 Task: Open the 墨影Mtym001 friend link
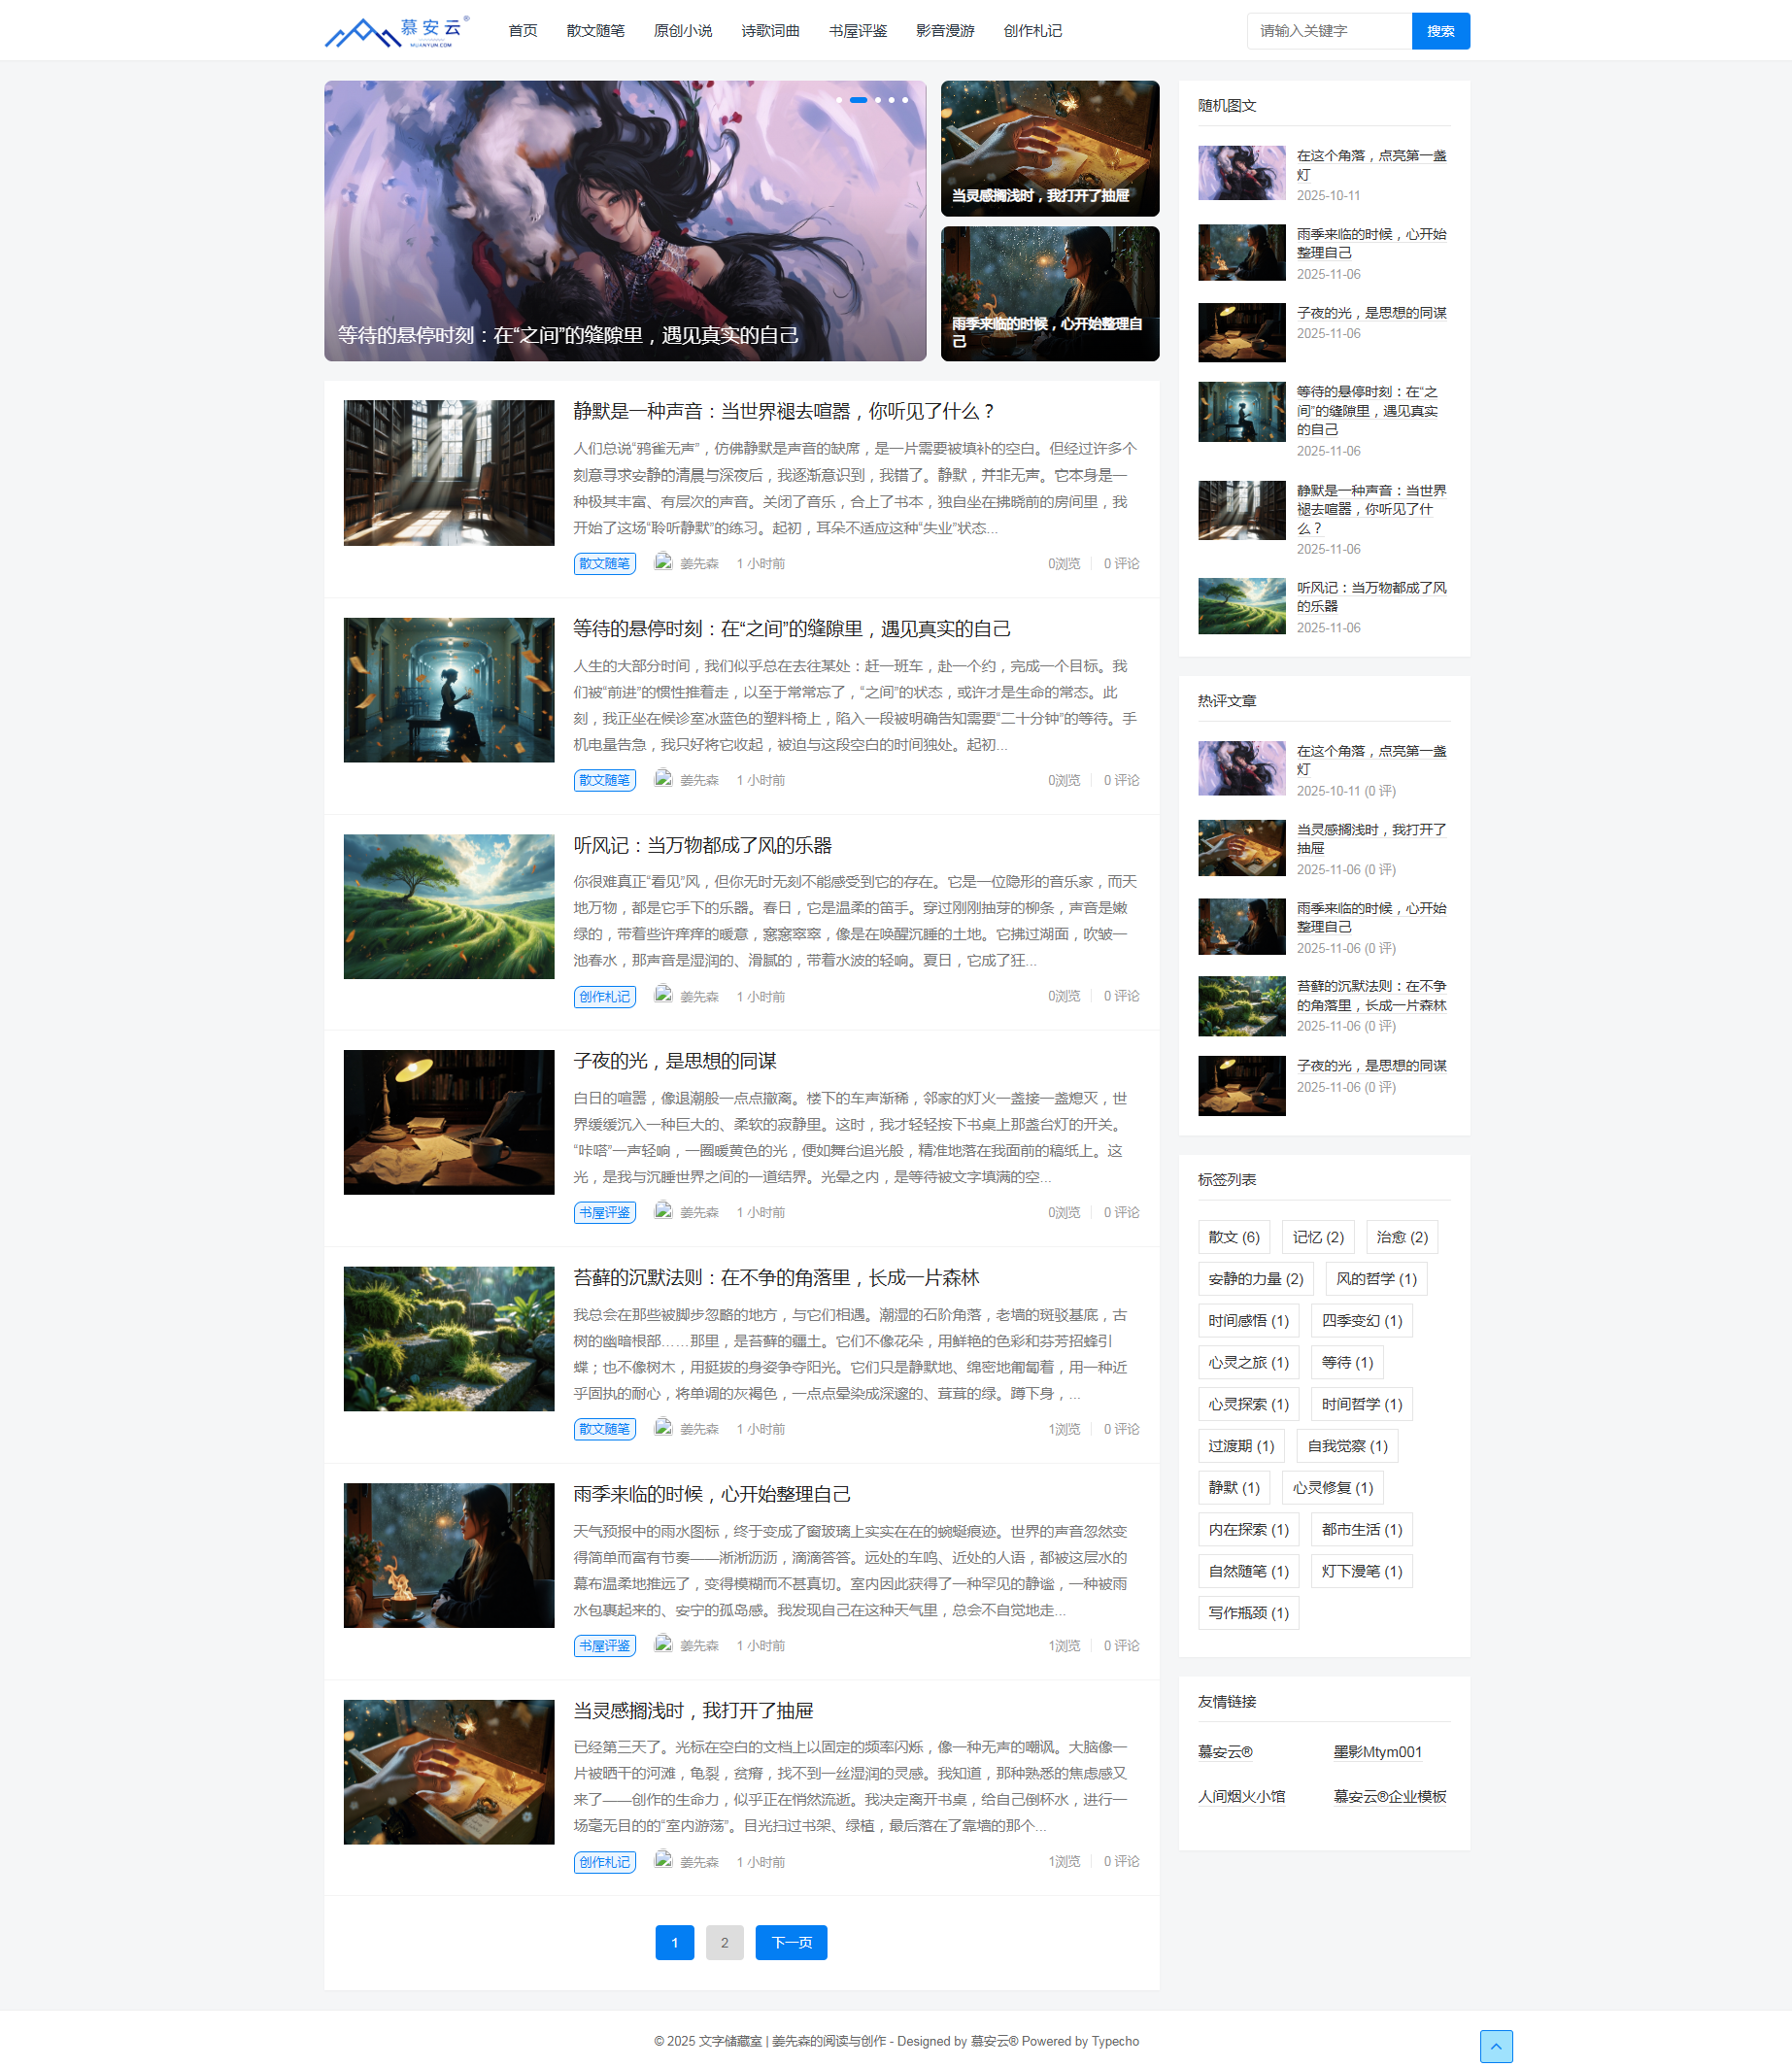click(x=1377, y=1752)
